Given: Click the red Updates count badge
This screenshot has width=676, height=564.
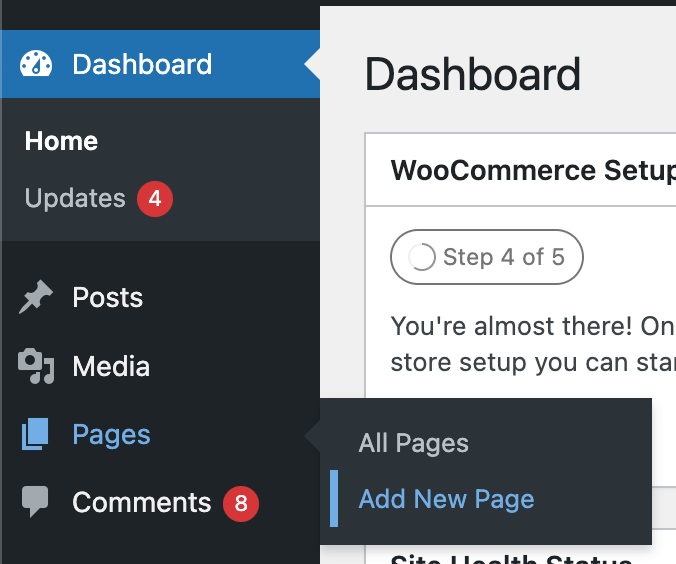Looking at the screenshot, I should [x=155, y=198].
